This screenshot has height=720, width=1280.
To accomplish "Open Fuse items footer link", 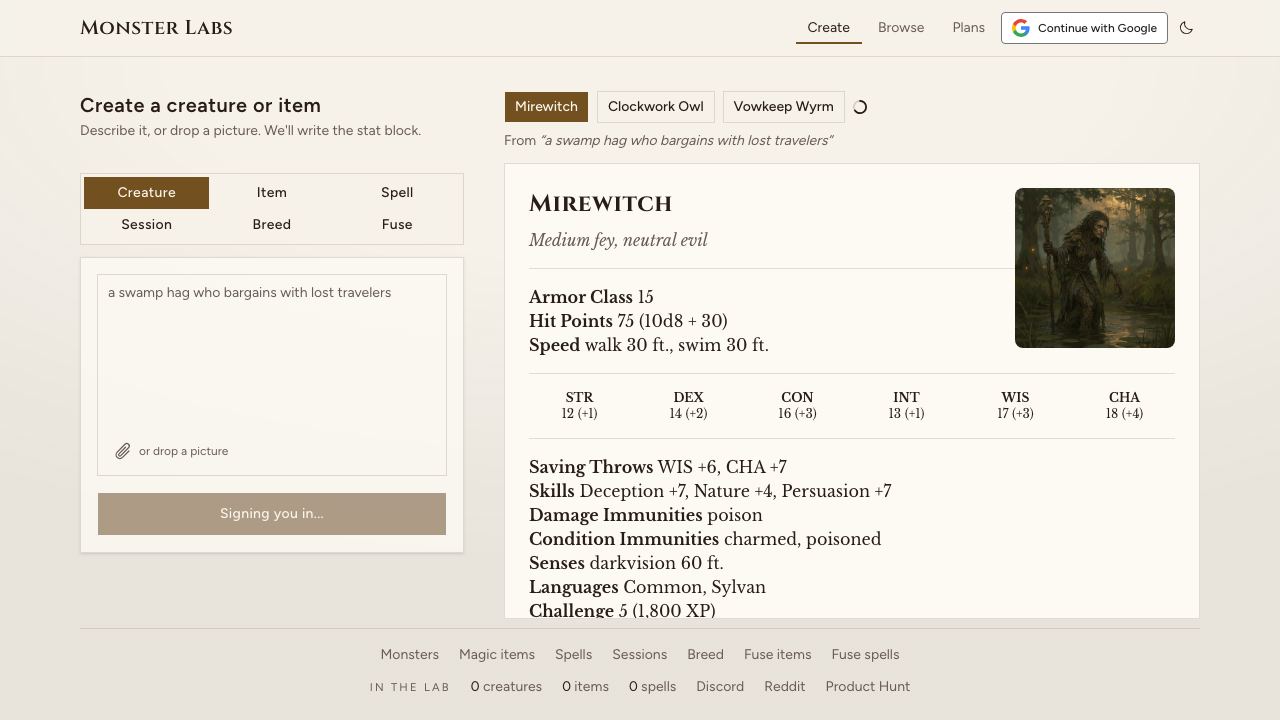I will pos(777,655).
